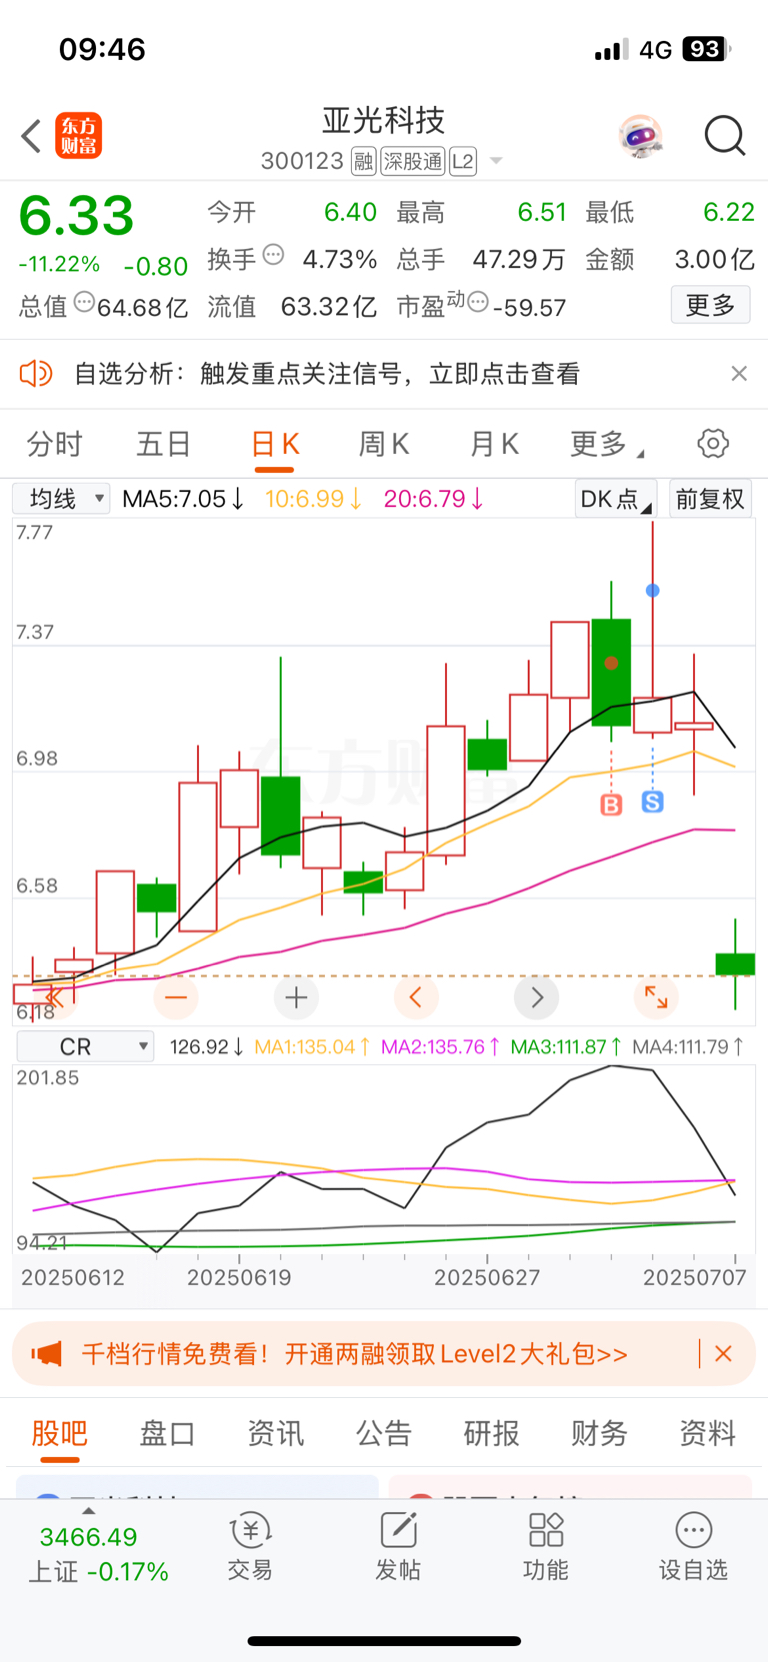Open the 更多 quote details button
Image resolution: width=768 pixels, height=1663 pixels.
point(710,305)
